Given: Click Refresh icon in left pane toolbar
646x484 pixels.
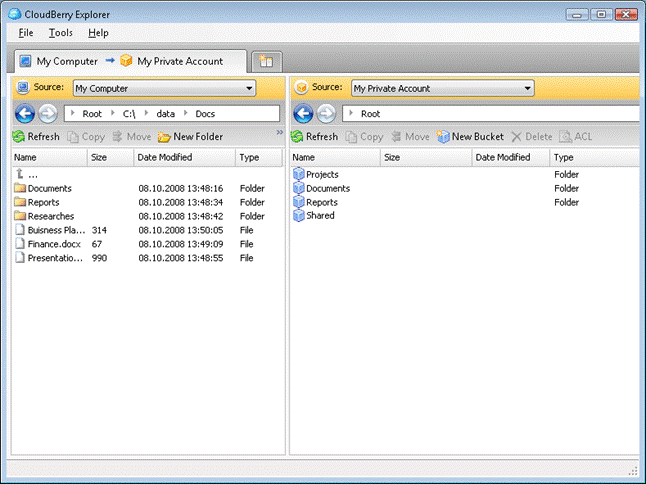Looking at the screenshot, I should 19,137.
